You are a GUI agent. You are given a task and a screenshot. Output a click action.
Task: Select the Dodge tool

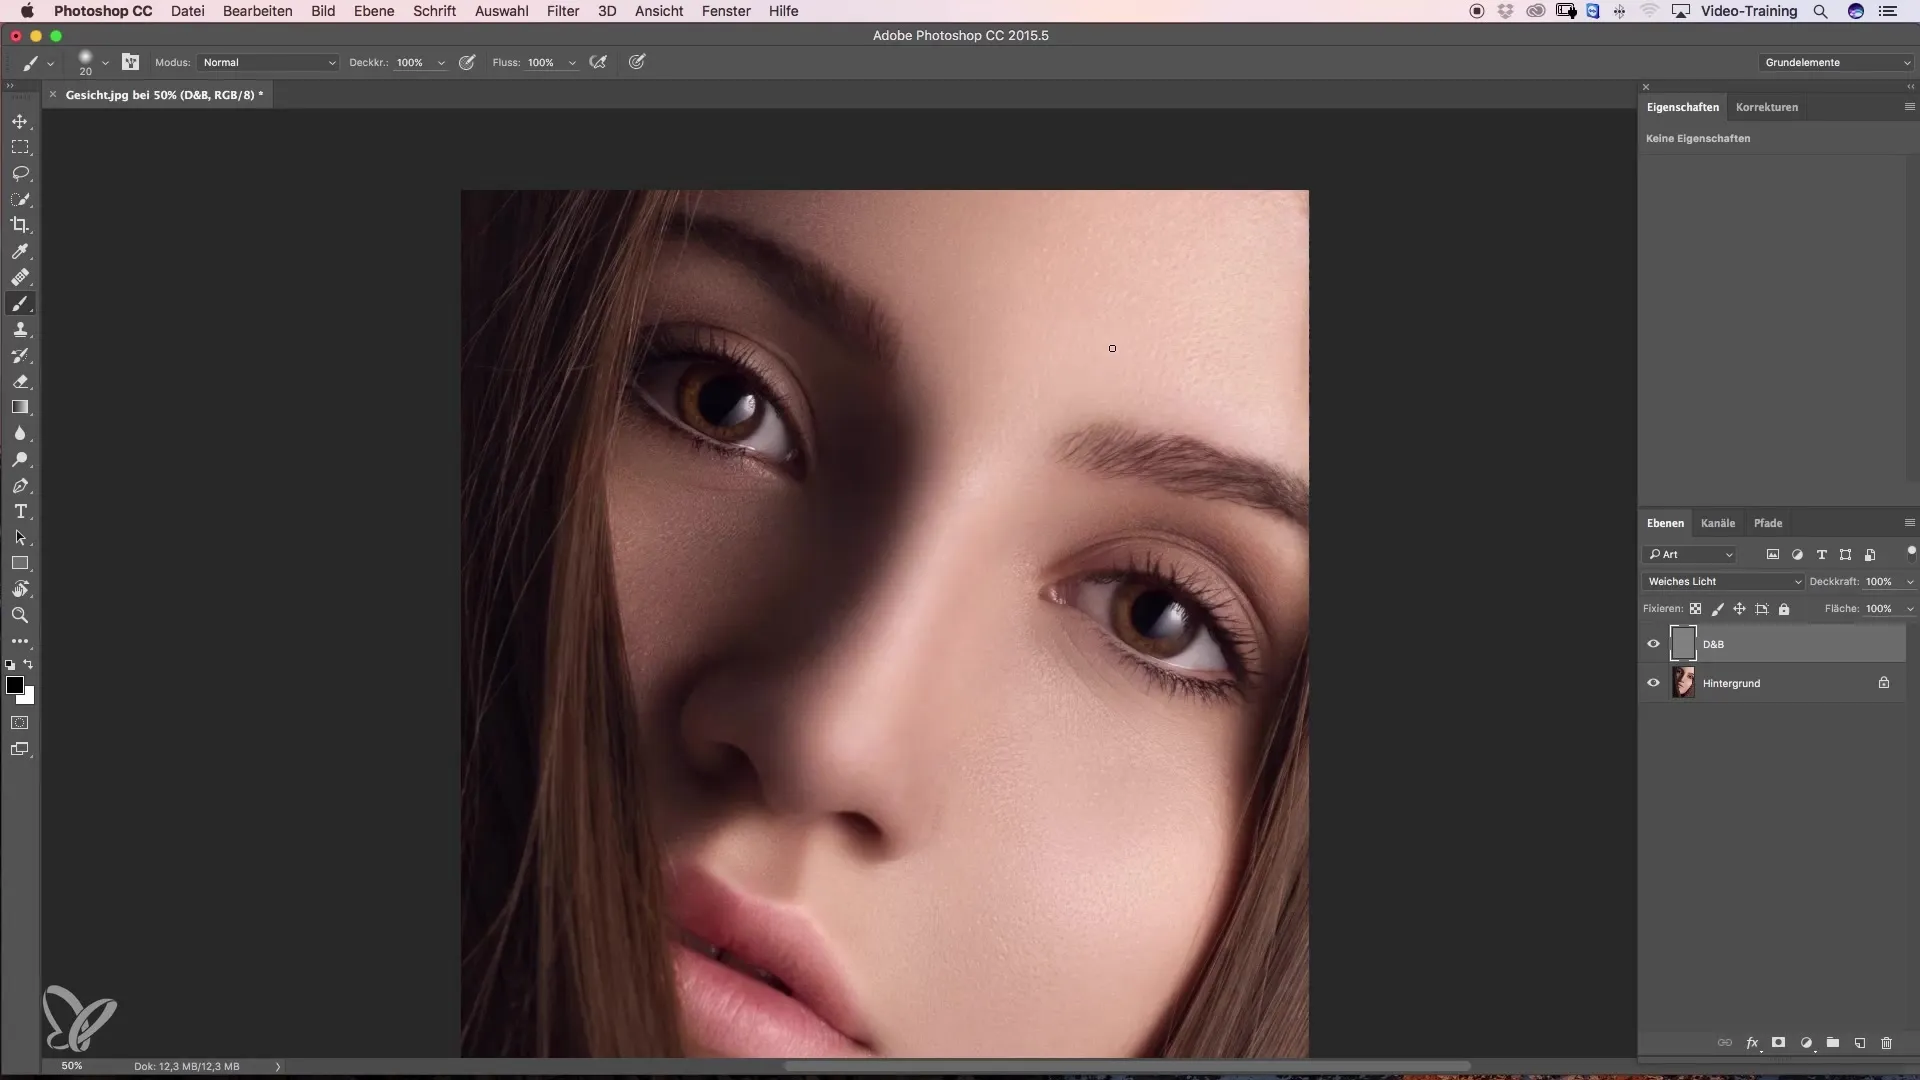pyautogui.click(x=20, y=459)
